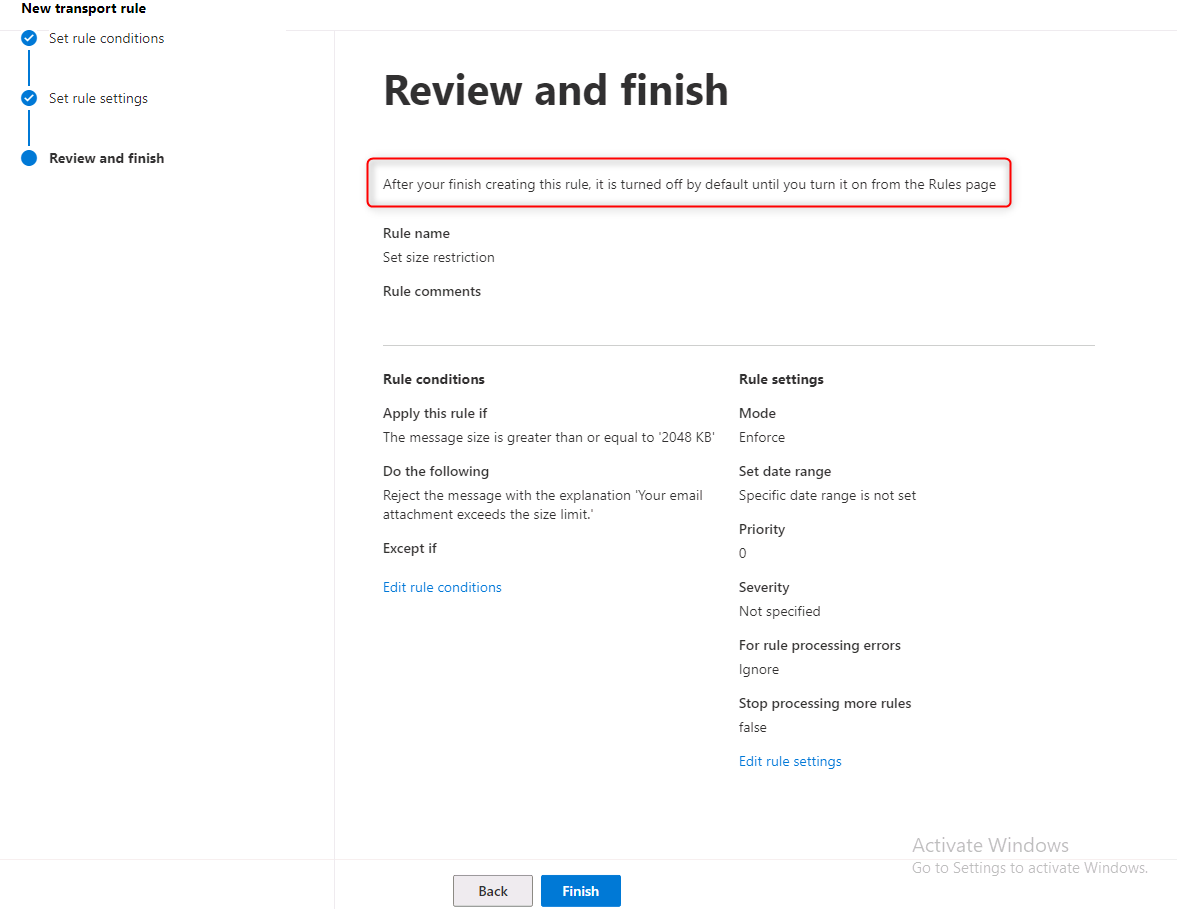Click the Set rule conditions checkmark icon
1177x915 pixels.
click(29, 39)
